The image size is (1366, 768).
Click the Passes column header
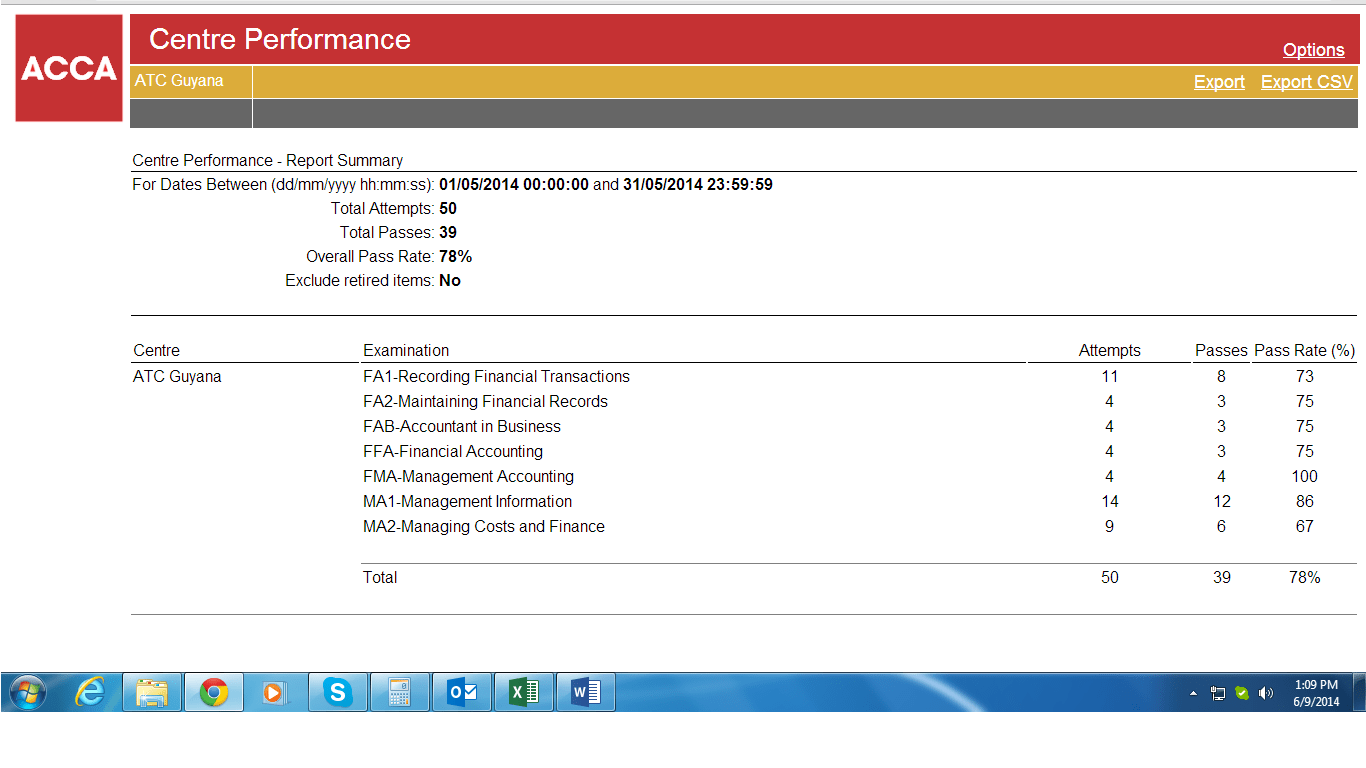click(1221, 351)
